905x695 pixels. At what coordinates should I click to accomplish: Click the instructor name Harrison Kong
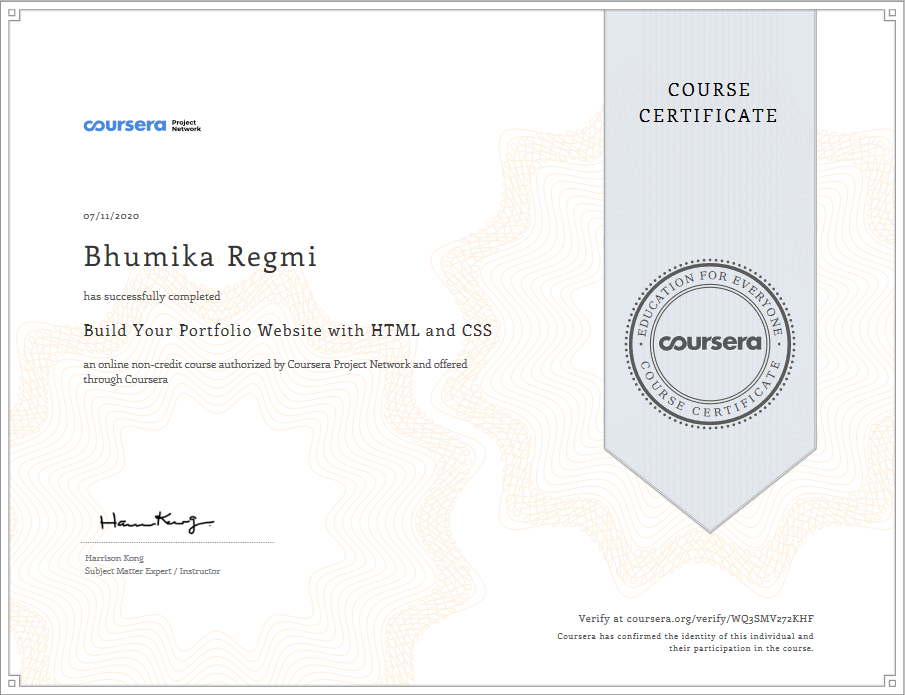pos(114,558)
